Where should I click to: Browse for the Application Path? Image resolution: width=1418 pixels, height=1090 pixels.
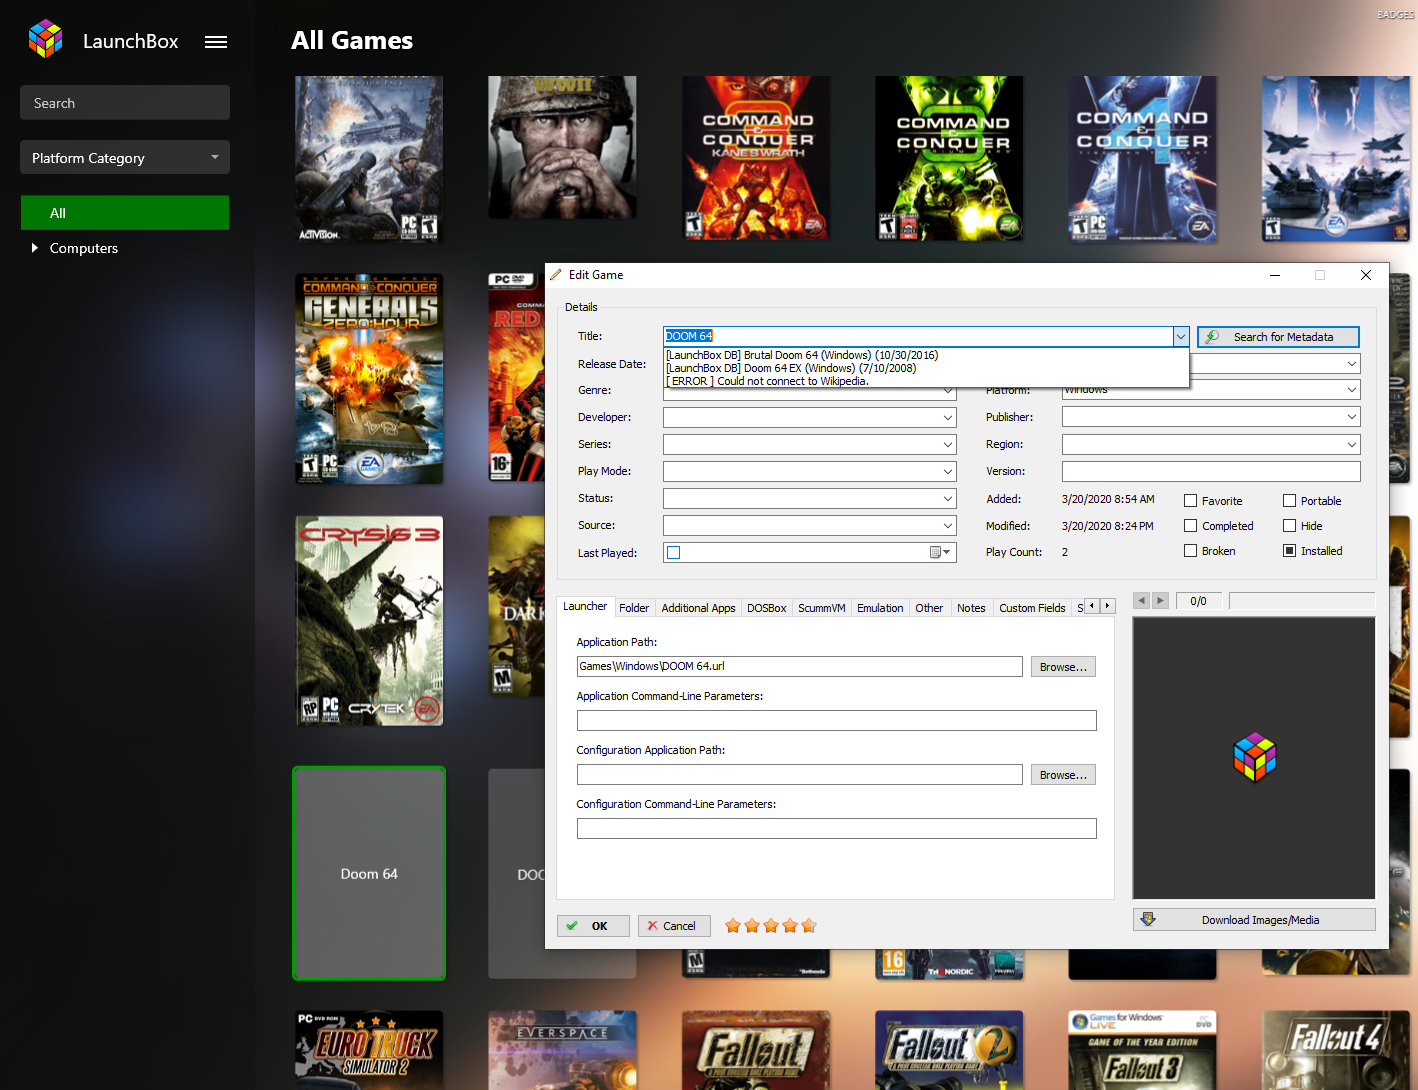(1063, 667)
